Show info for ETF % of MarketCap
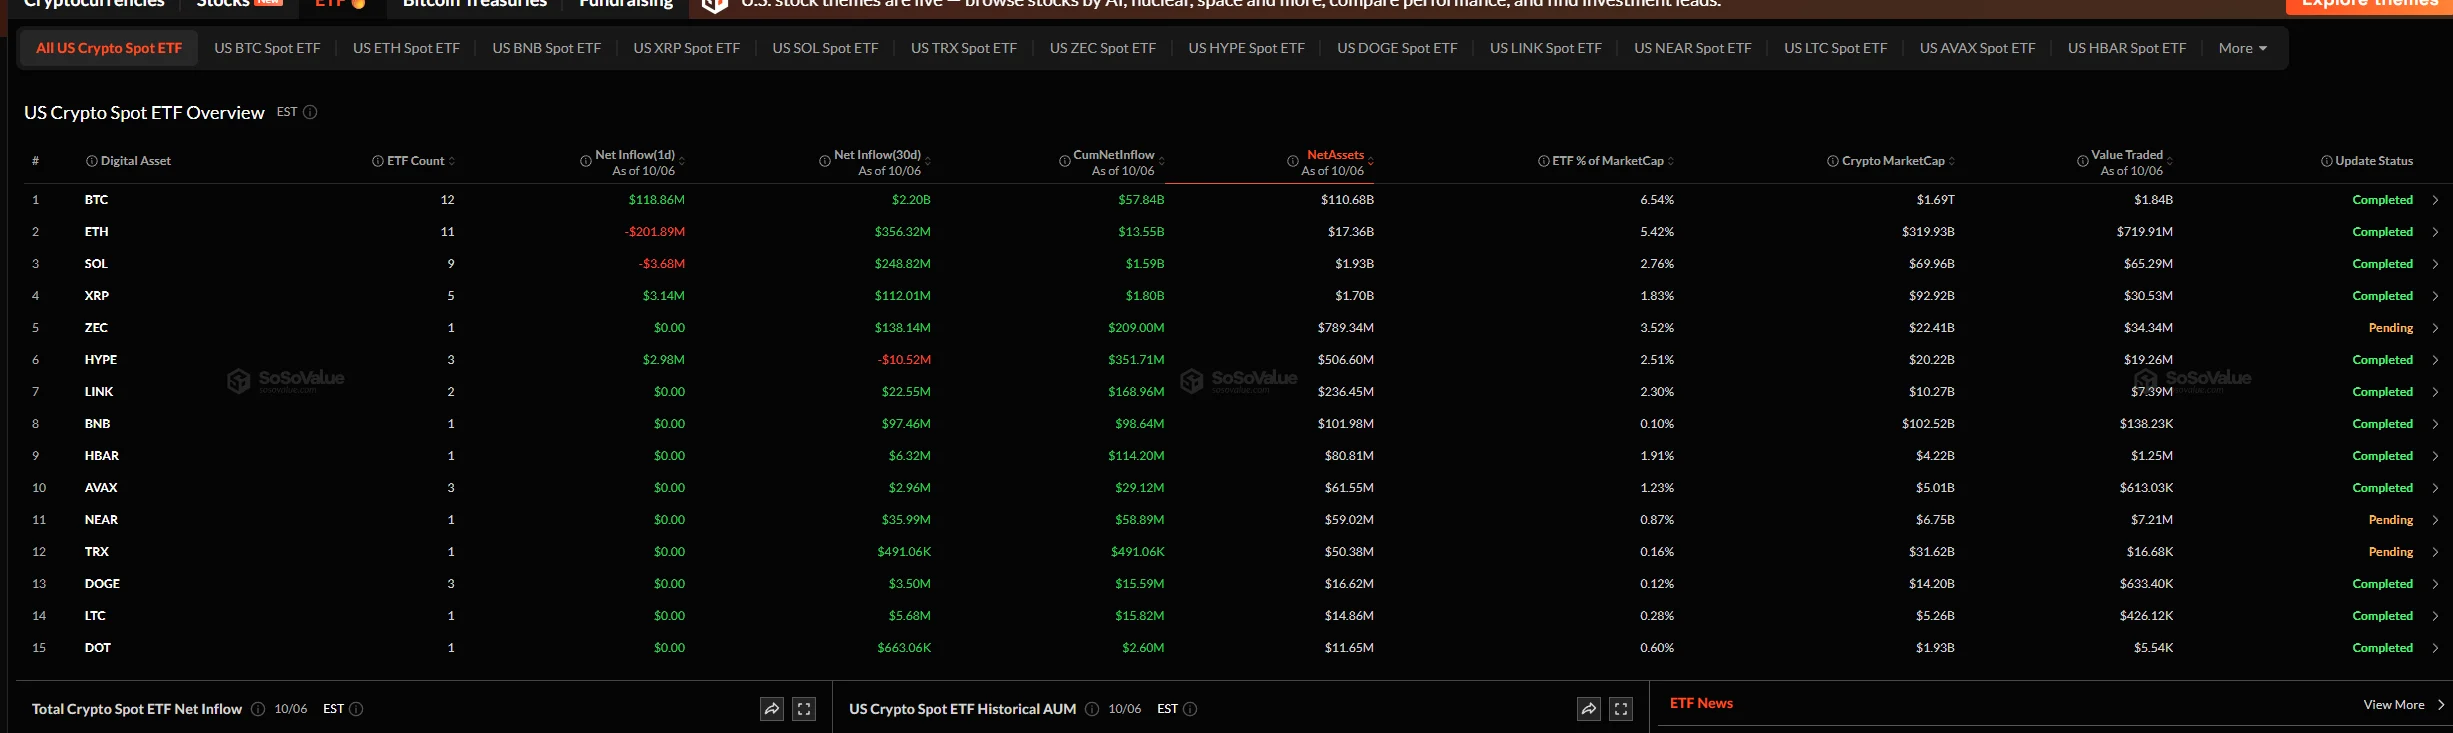This screenshot has height=733, width=2453. [x=1544, y=161]
